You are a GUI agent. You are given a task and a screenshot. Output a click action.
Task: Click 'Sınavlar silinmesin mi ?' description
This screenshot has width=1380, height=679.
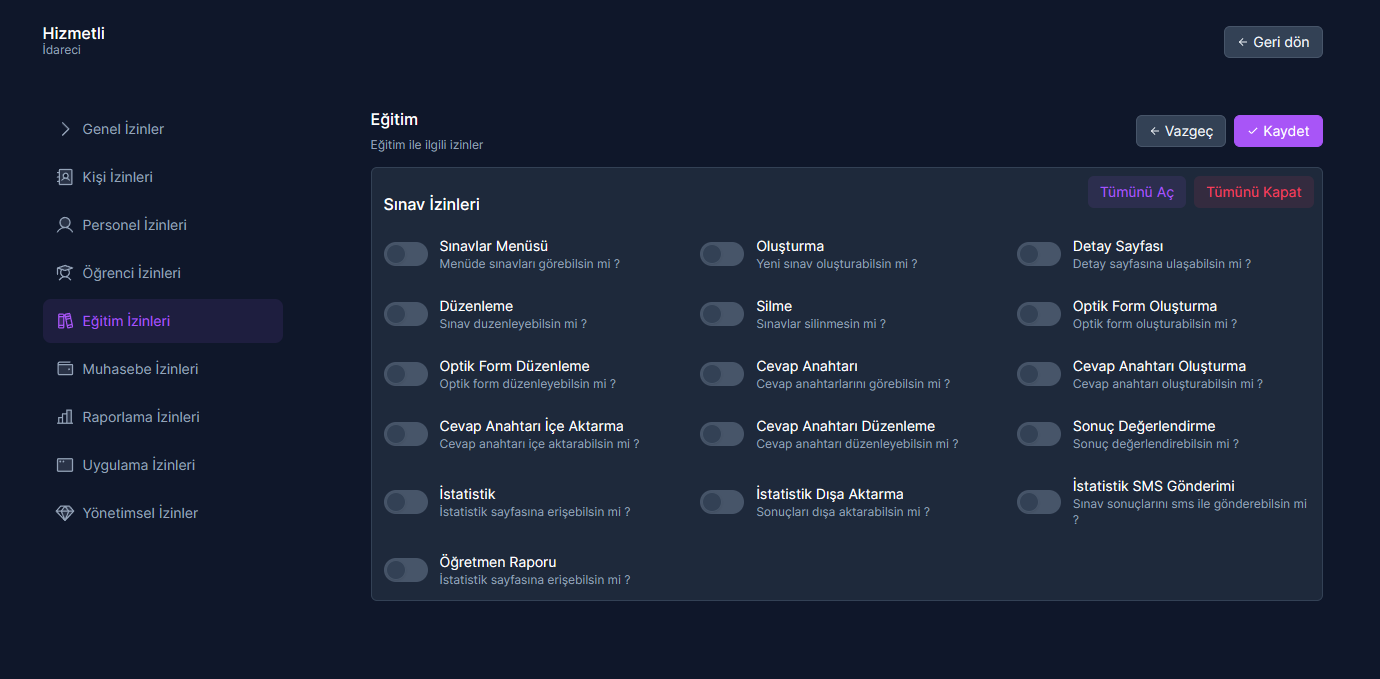[821, 324]
